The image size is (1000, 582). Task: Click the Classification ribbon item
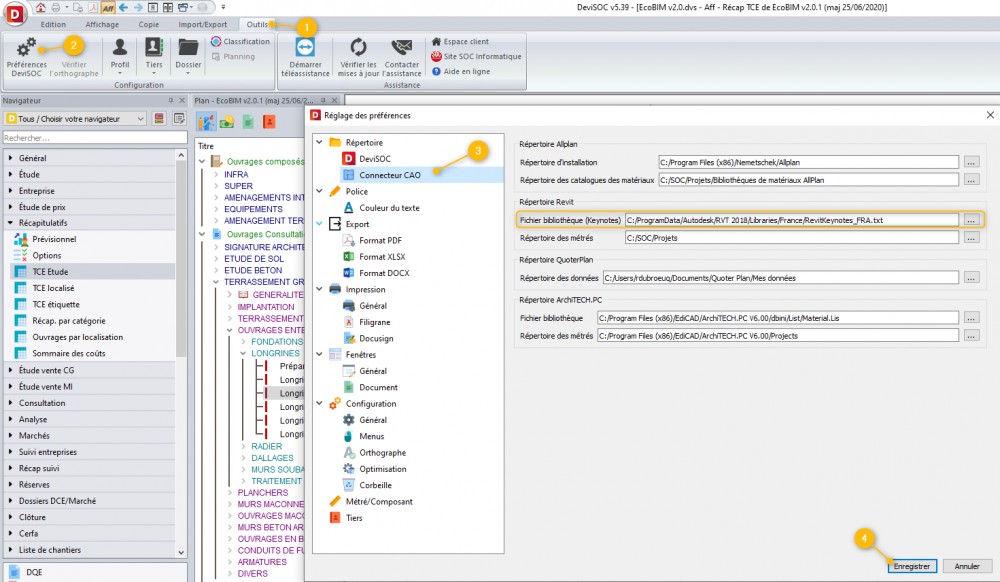click(x=240, y=41)
